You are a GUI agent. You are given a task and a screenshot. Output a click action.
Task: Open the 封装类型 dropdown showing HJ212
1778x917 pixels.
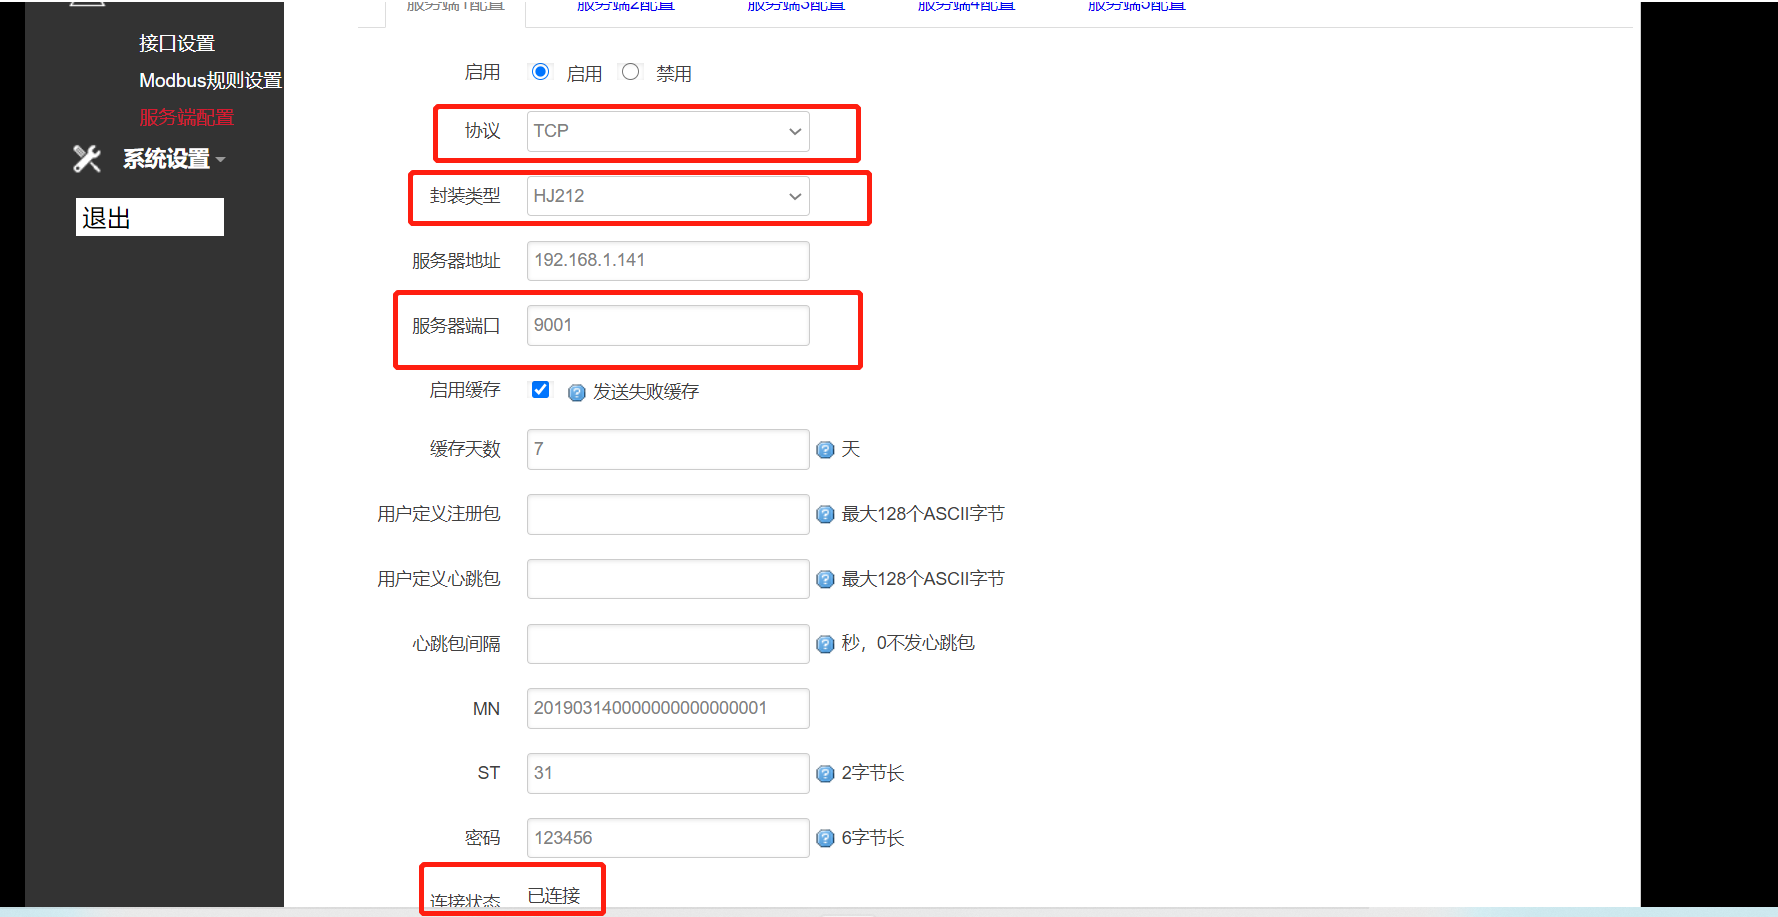667,195
